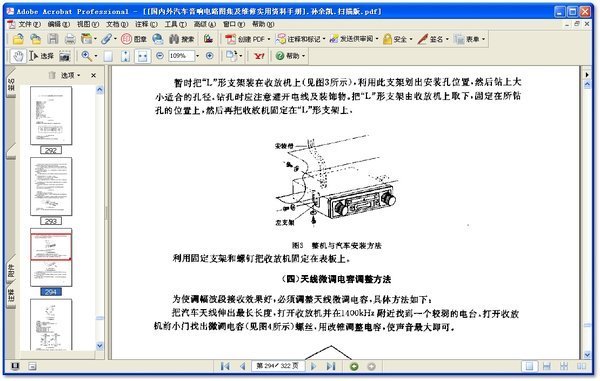Toggle full screen view icon in status bar
The image size is (600, 381).
[15, 366]
